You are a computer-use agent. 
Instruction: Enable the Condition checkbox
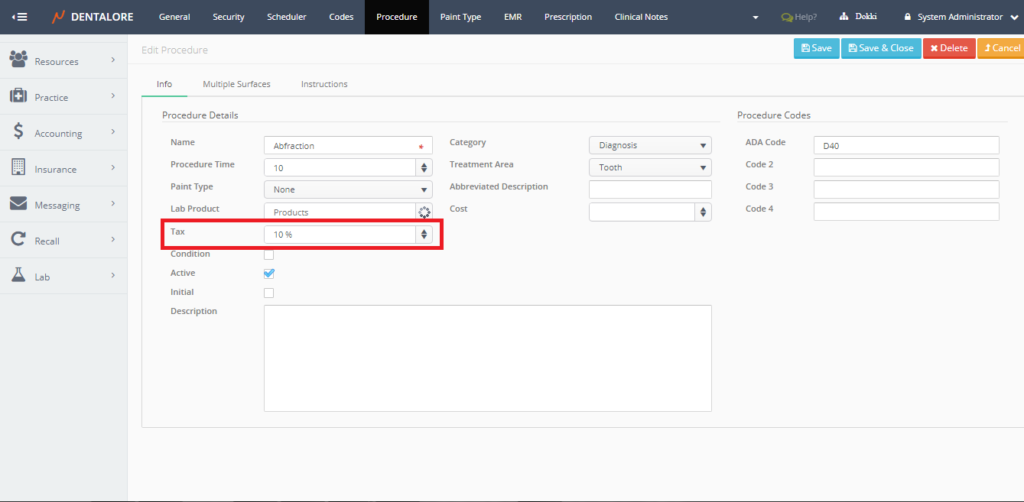pos(268,255)
